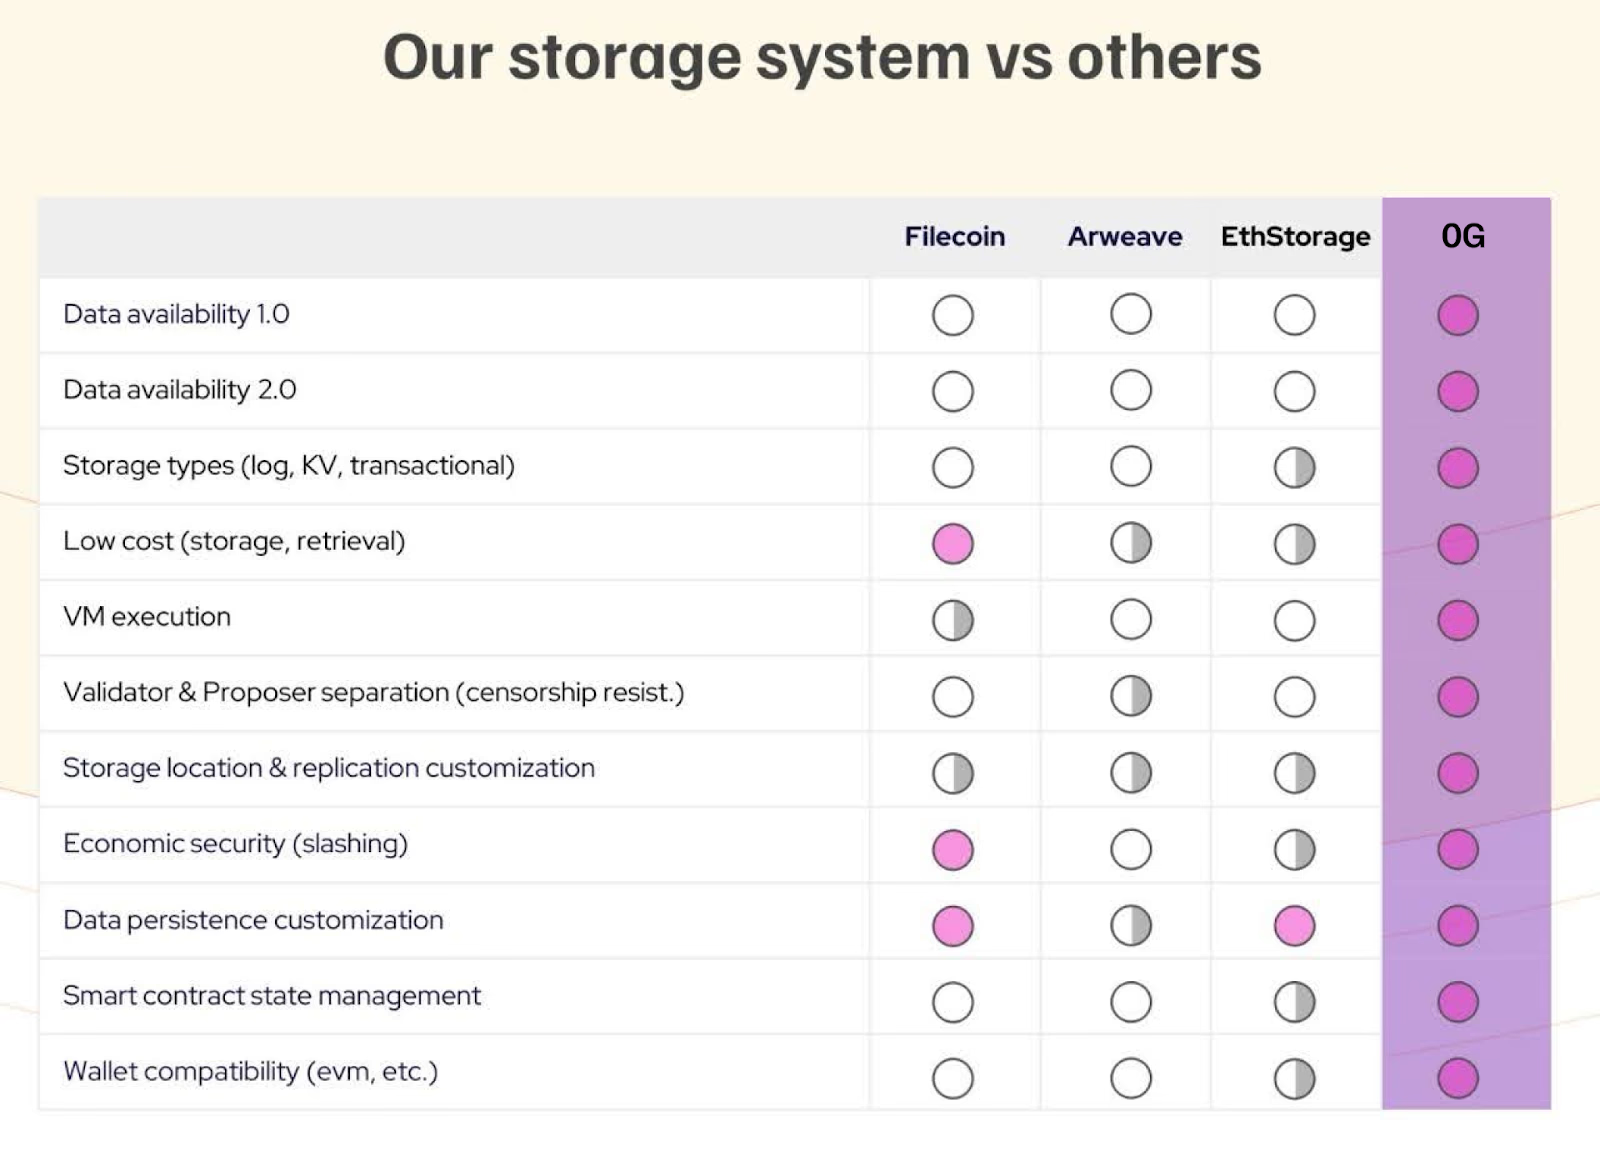
Task: Click Filecoin's empty circle for Data availability 1.0
Action: click(x=953, y=315)
